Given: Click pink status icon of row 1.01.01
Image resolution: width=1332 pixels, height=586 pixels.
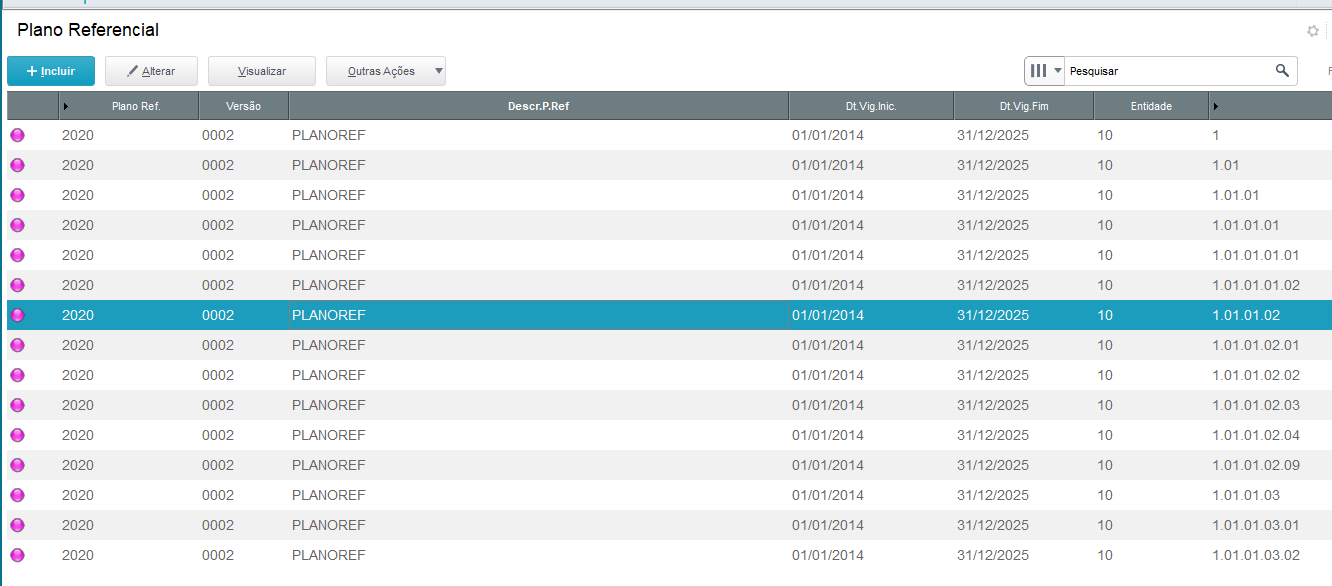Looking at the screenshot, I should click(x=17, y=195).
